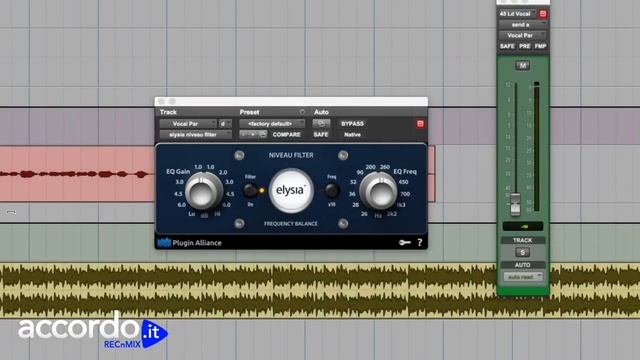
Task: Toggle the Filter On switch
Action: [250, 190]
